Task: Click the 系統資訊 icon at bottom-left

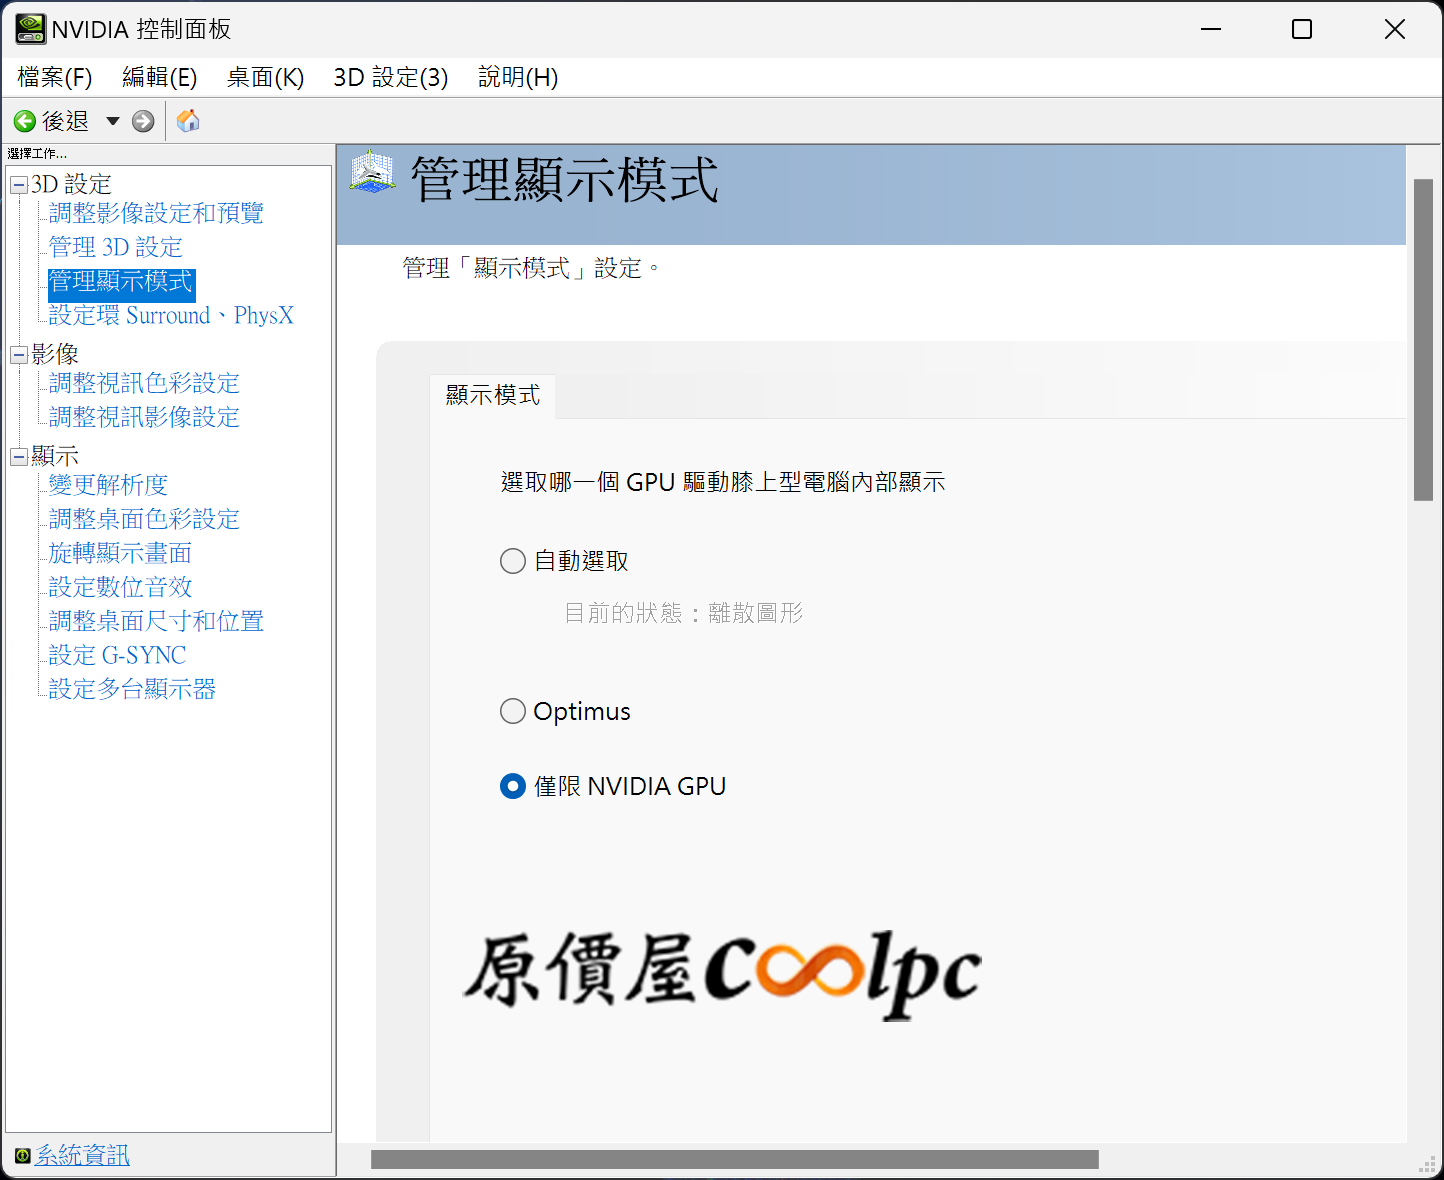Action: (23, 1156)
